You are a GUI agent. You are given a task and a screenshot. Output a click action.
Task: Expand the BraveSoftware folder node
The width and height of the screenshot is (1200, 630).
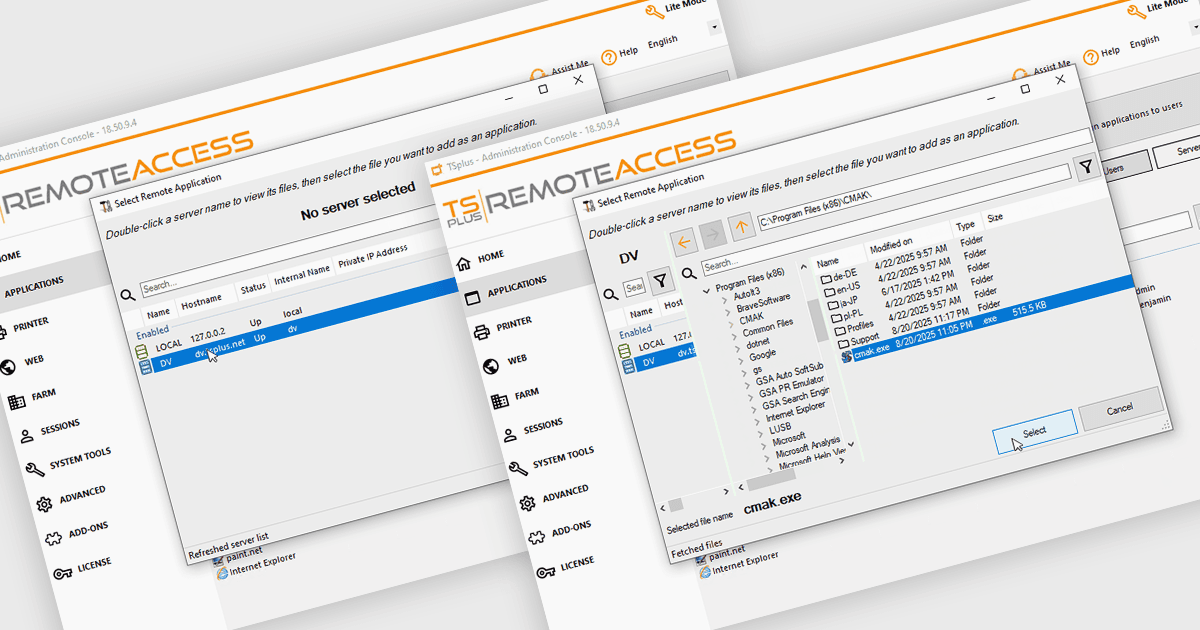pyautogui.click(x=729, y=313)
